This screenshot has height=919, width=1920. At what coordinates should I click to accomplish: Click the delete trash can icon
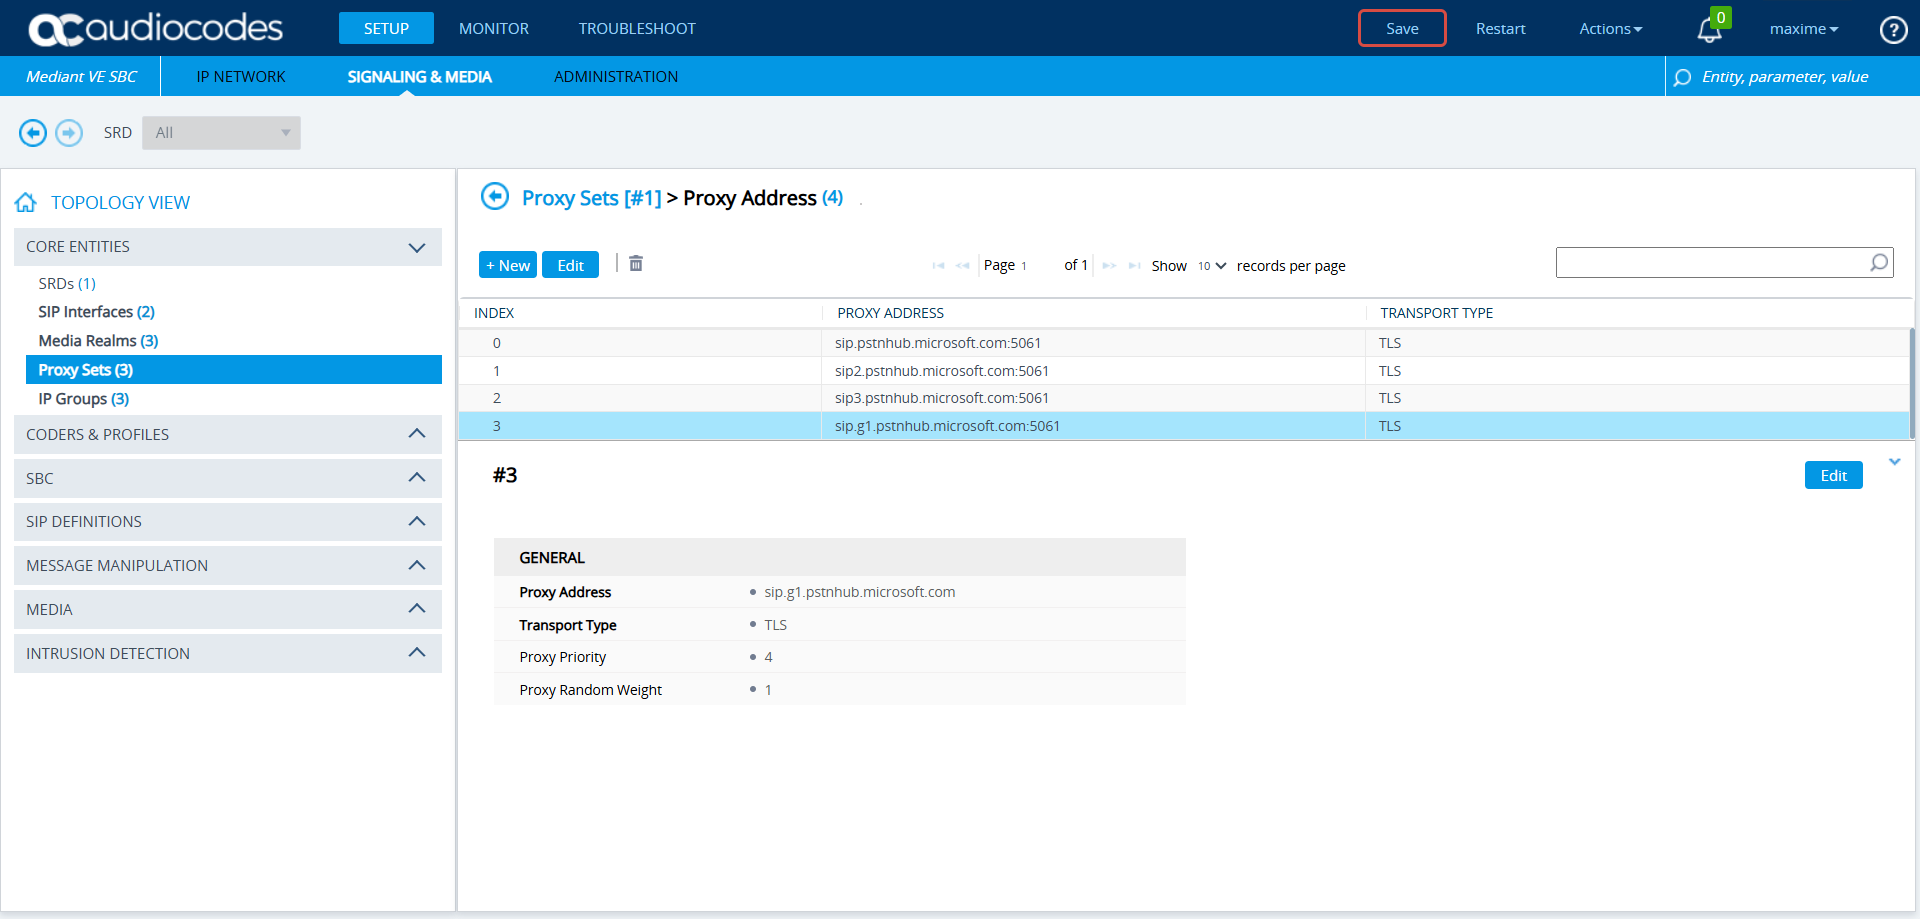pos(636,264)
